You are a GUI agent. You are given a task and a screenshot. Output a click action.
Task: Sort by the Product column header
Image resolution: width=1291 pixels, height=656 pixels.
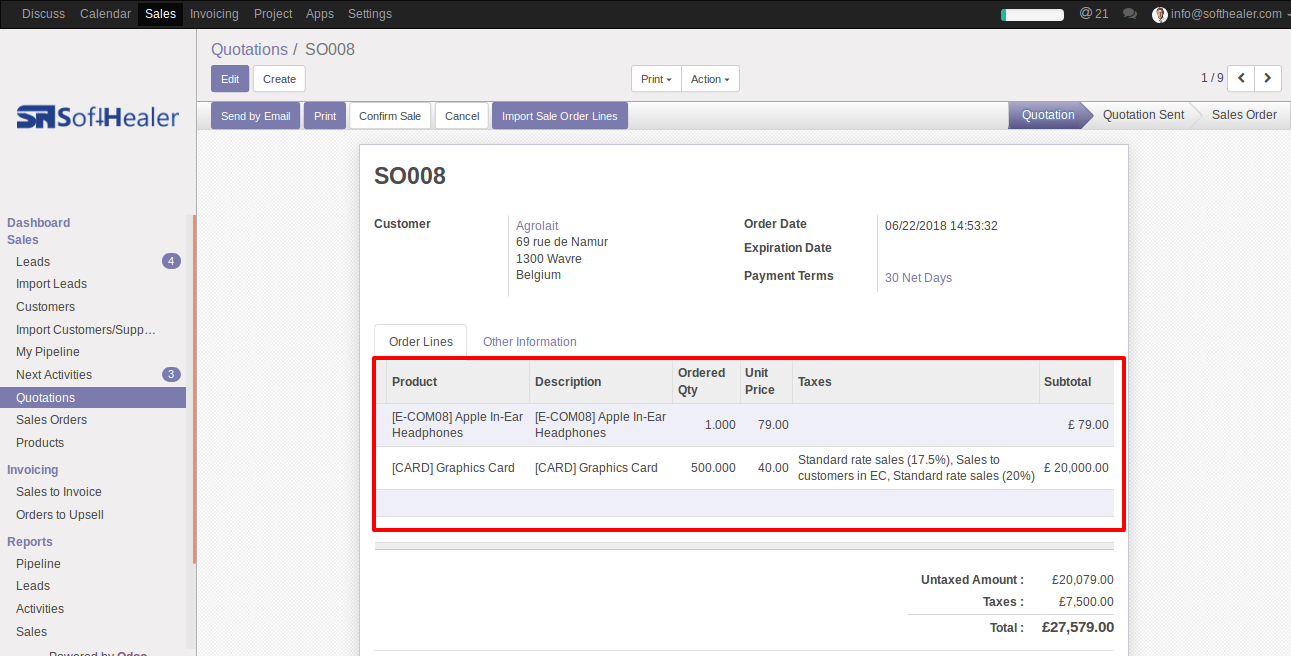pos(458,382)
